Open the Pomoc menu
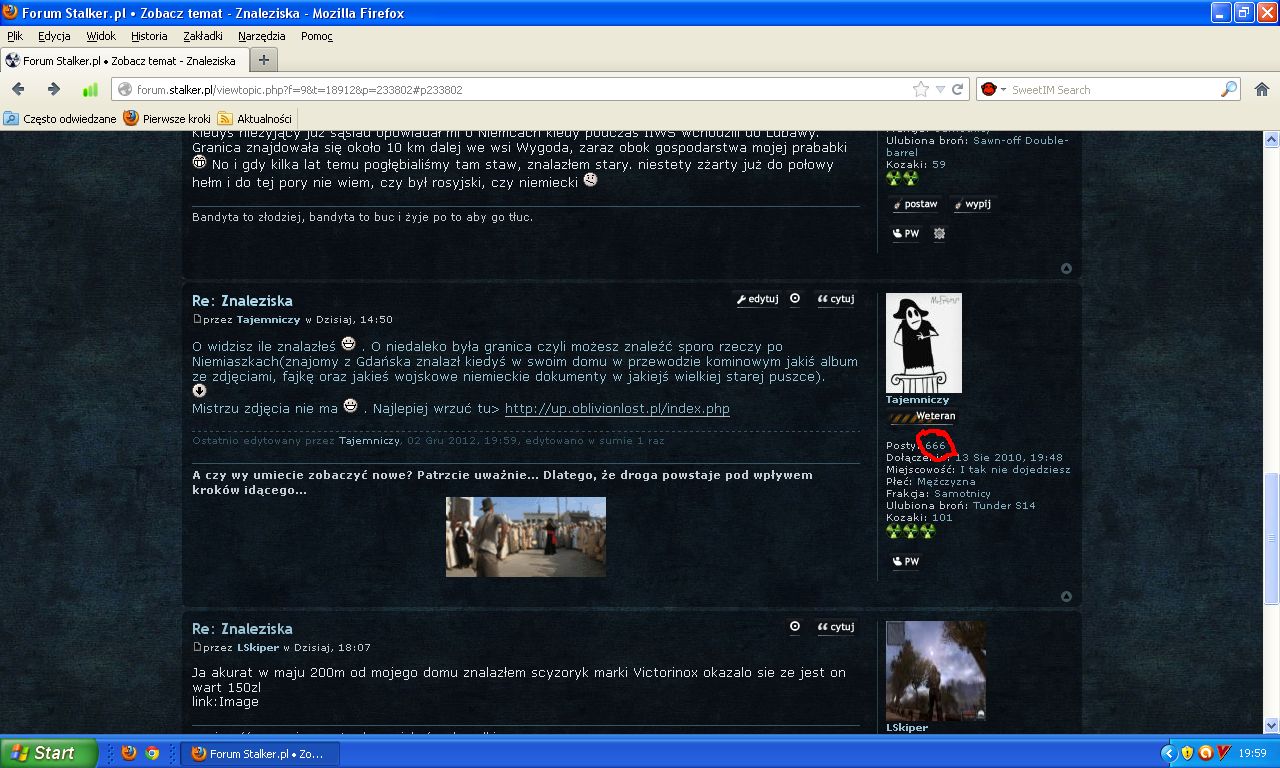The width and height of the screenshot is (1280, 768). [x=317, y=36]
